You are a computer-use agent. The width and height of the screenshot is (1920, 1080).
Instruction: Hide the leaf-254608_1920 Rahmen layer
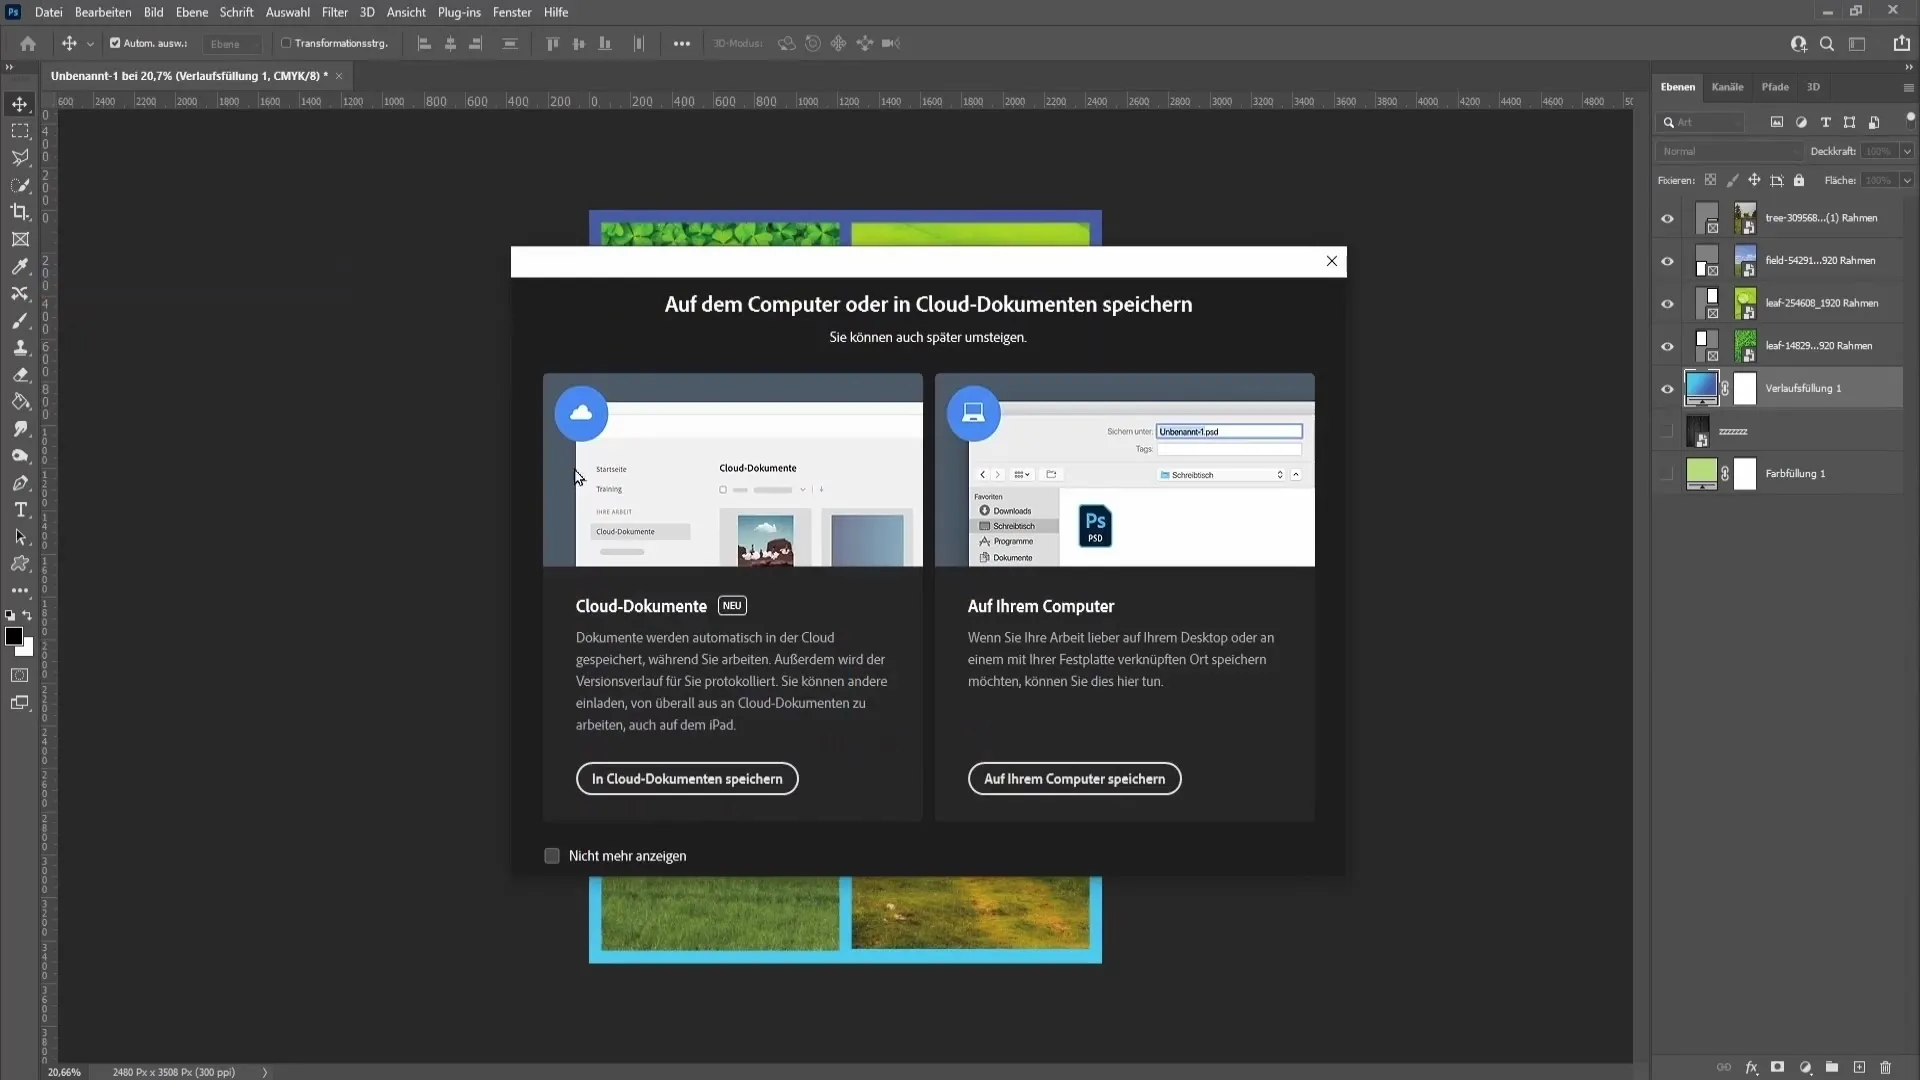[x=1667, y=303]
